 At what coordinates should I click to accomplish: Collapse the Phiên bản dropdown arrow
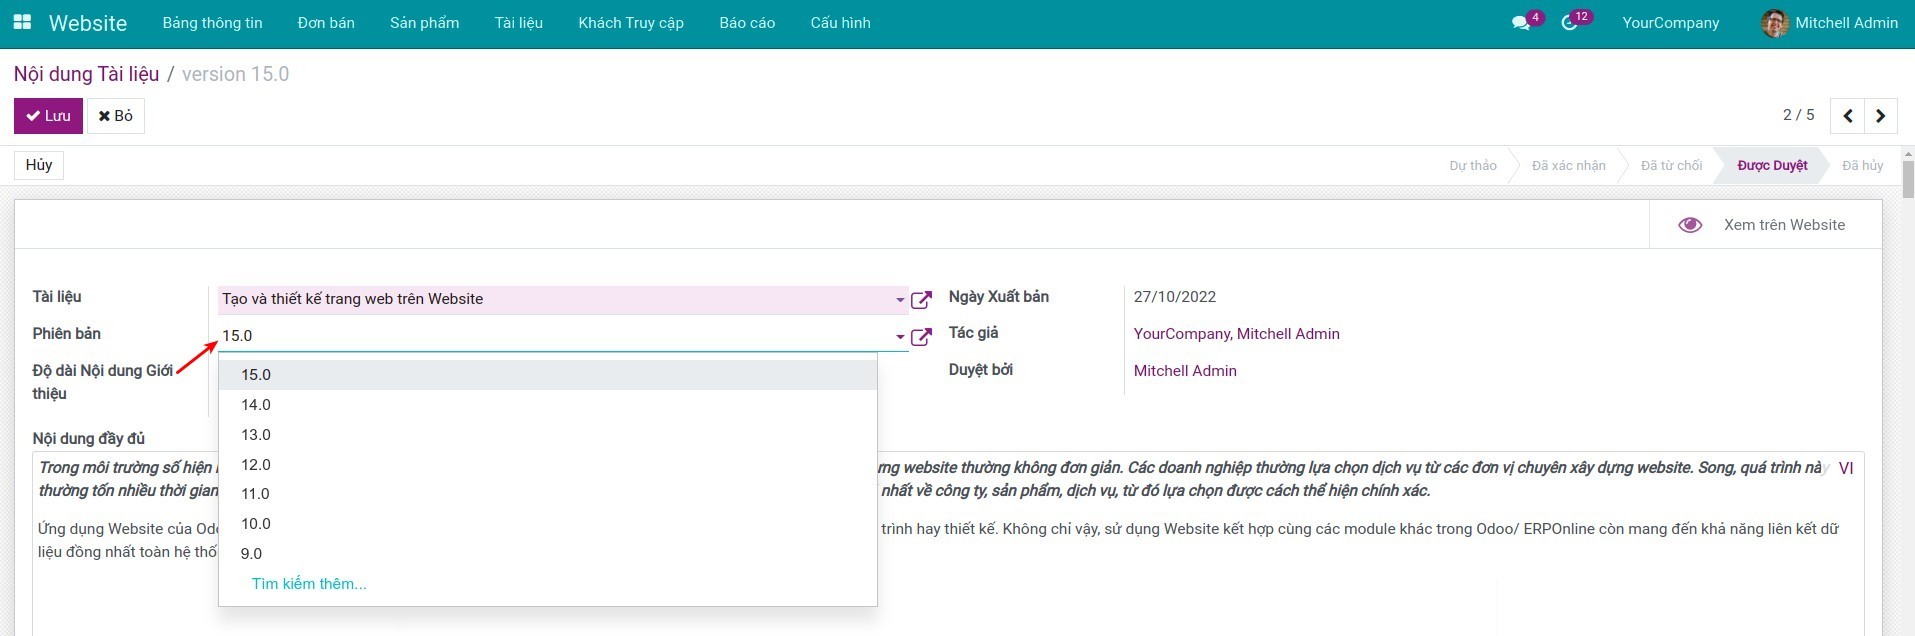pos(900,337)
